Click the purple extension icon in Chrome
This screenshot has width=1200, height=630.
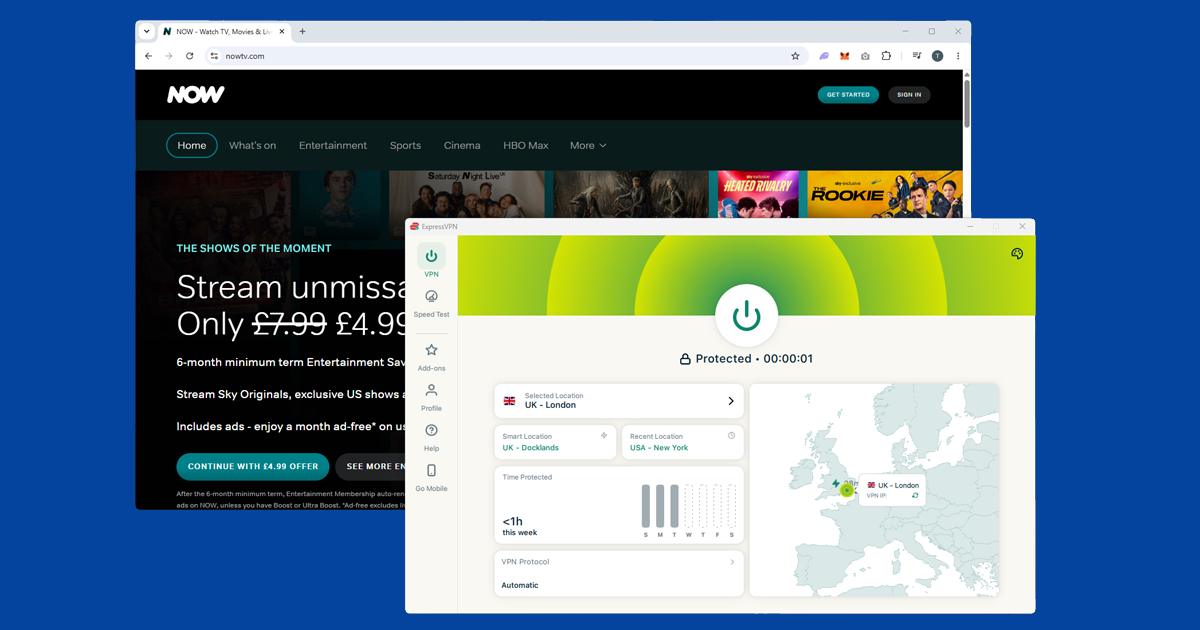[x=824, y=56]
